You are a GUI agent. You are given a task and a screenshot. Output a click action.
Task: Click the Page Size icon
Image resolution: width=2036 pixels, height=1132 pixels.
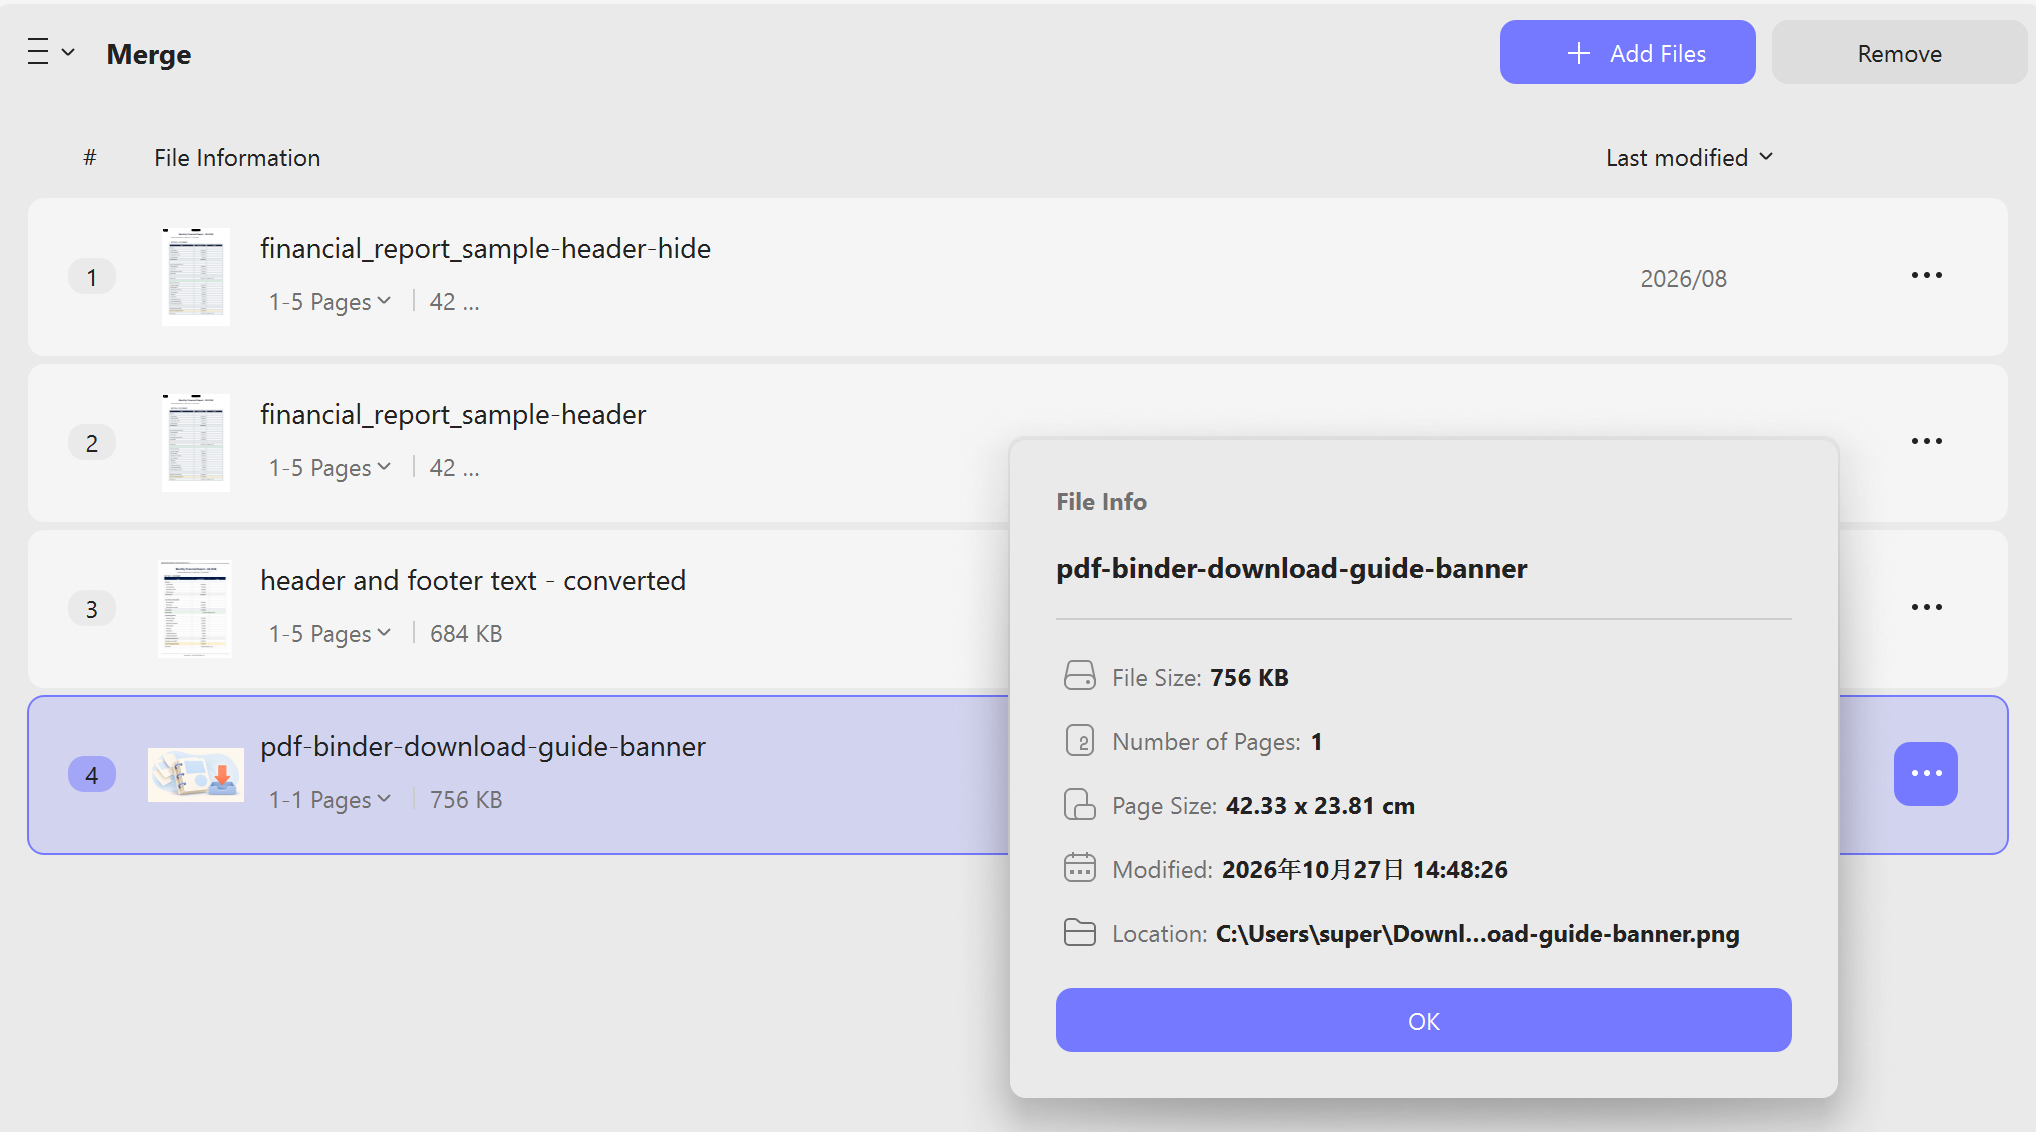(1079, 805)
